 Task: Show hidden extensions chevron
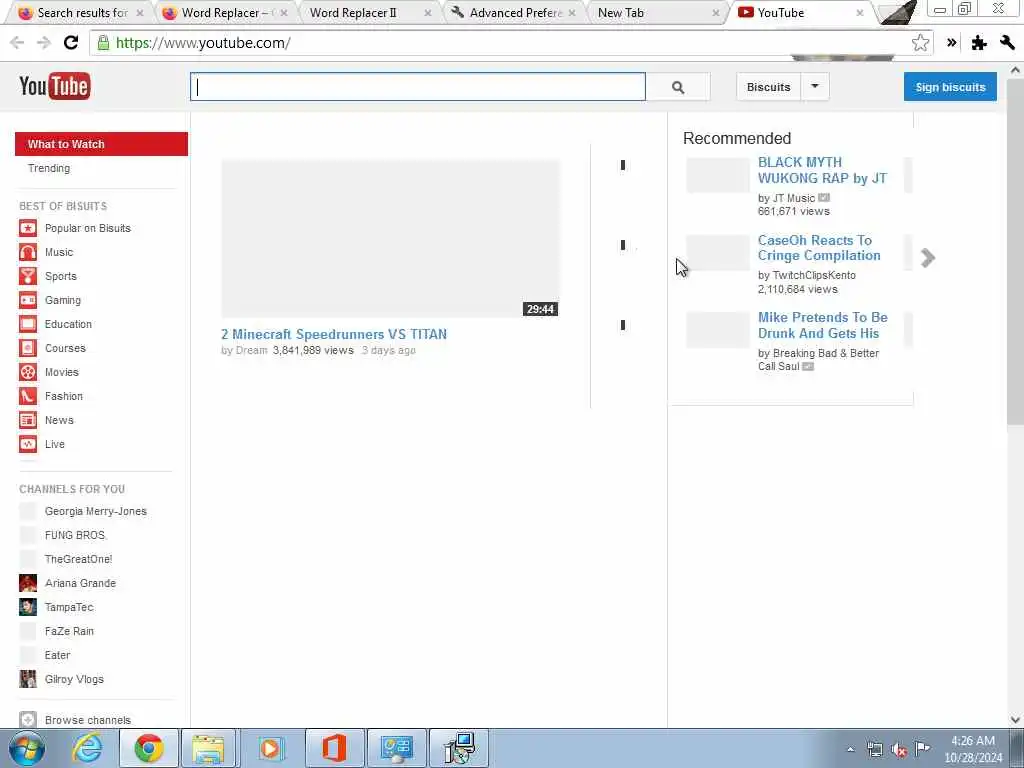pos(952,43)
